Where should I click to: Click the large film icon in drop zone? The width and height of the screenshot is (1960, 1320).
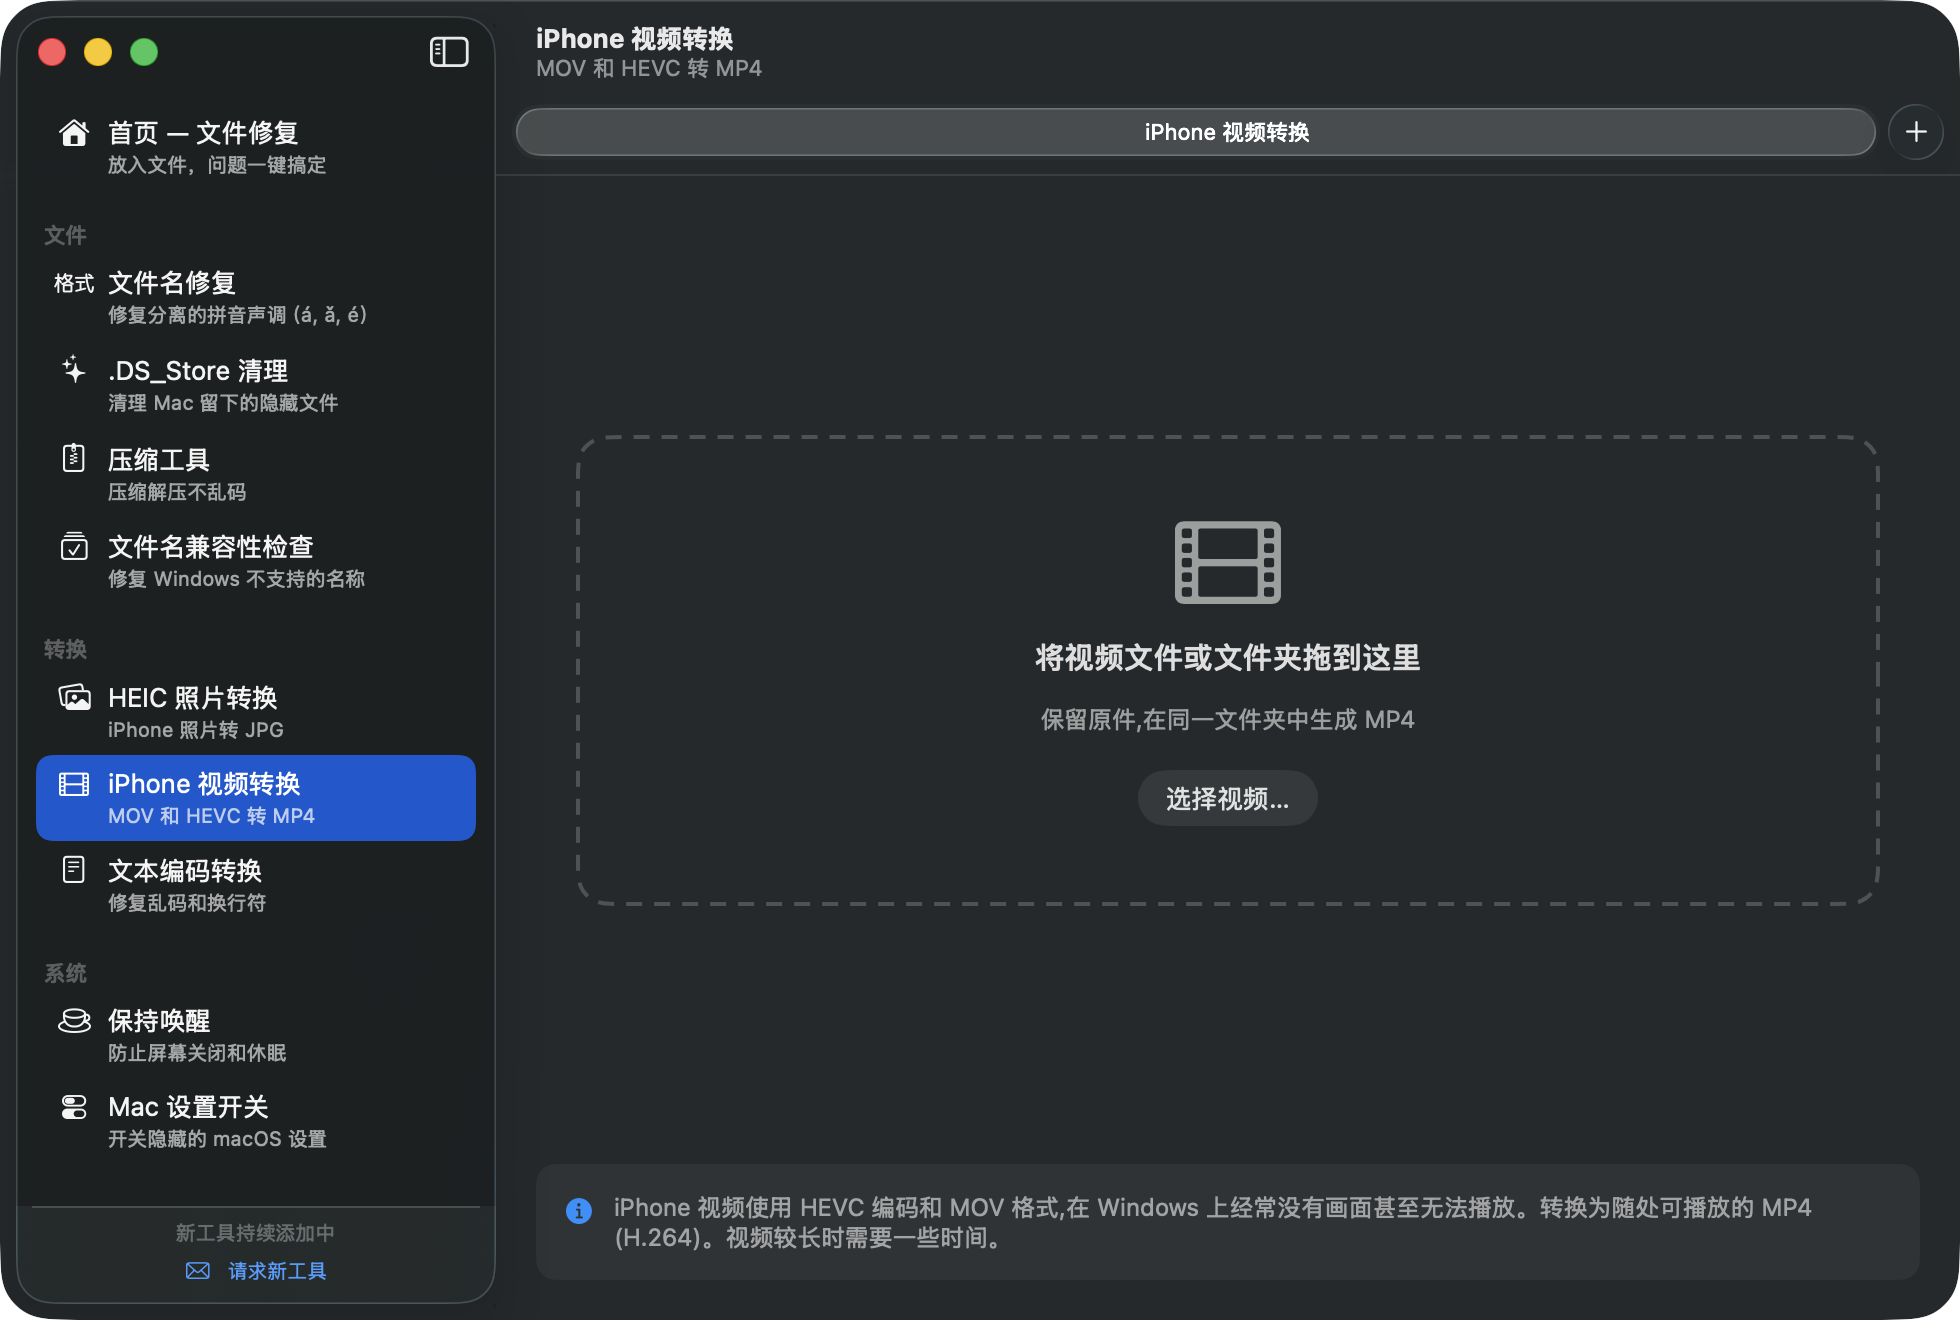click(1227, 562)
